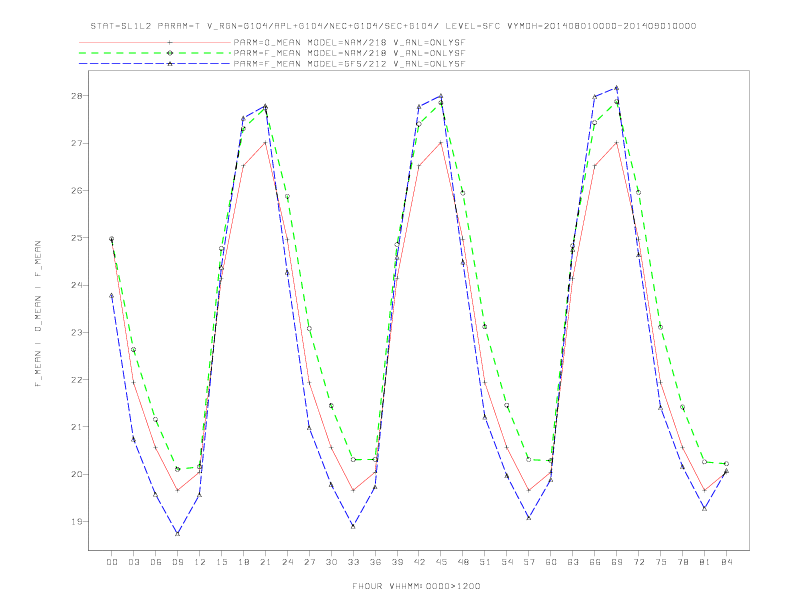Click x-axis forecast hour label 39
Screen dimensions: 792x612
(397, 562)
